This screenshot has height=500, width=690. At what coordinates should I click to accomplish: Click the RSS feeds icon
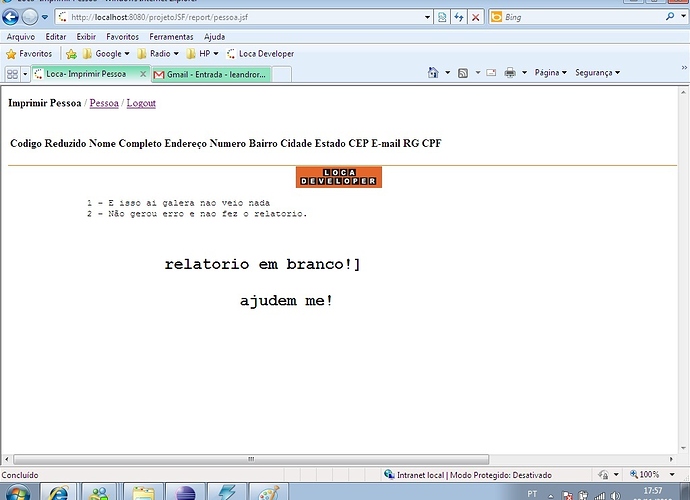pyautogui.click(x=463, y=73)
